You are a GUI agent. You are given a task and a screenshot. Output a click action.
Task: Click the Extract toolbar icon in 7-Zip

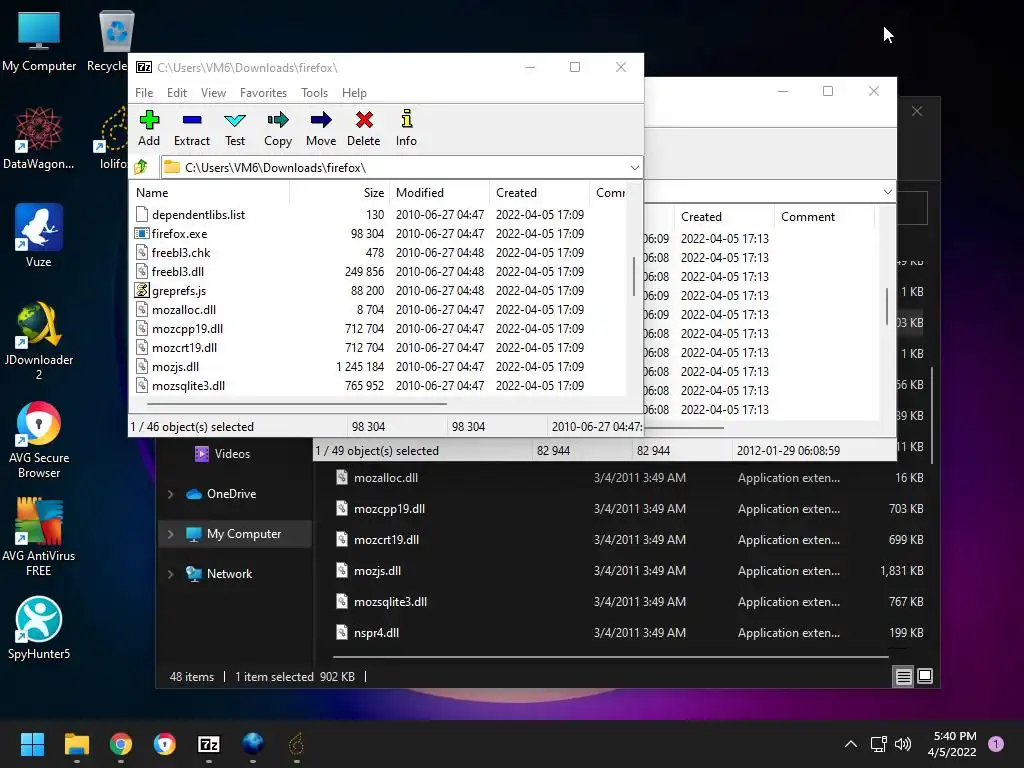(x=192, y=128)
